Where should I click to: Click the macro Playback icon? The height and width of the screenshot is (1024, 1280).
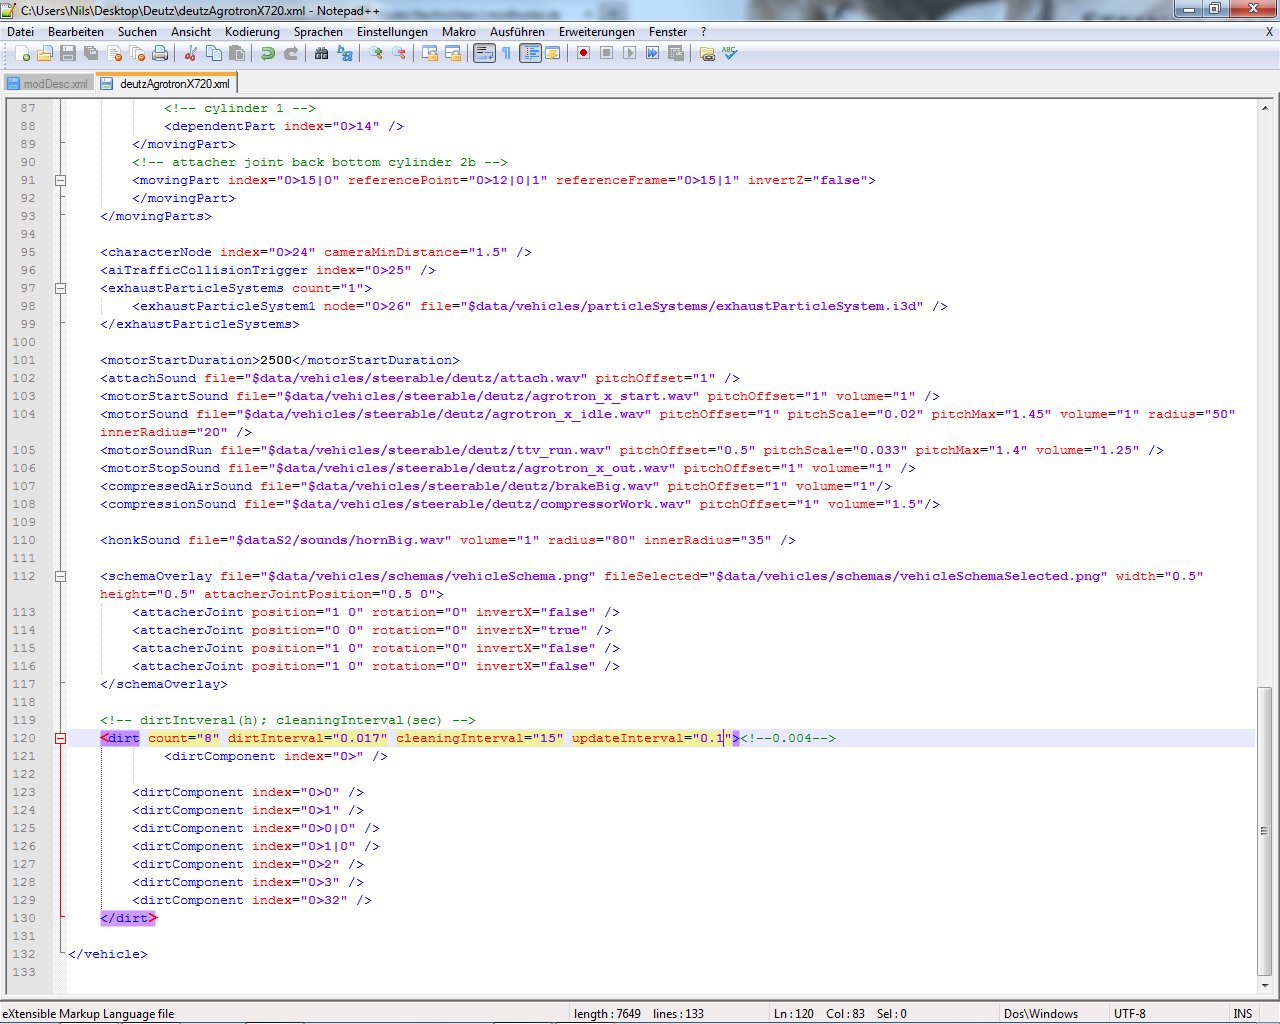point(629,53)
